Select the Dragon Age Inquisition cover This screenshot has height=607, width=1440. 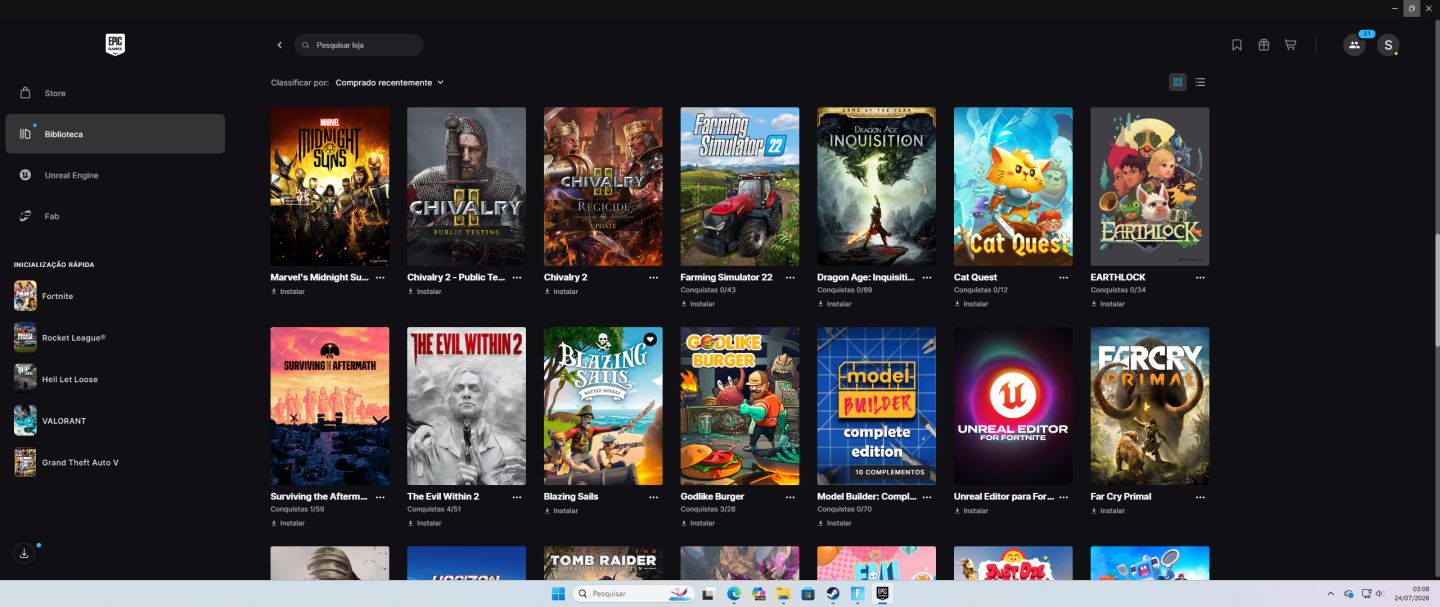coord(876,187)
